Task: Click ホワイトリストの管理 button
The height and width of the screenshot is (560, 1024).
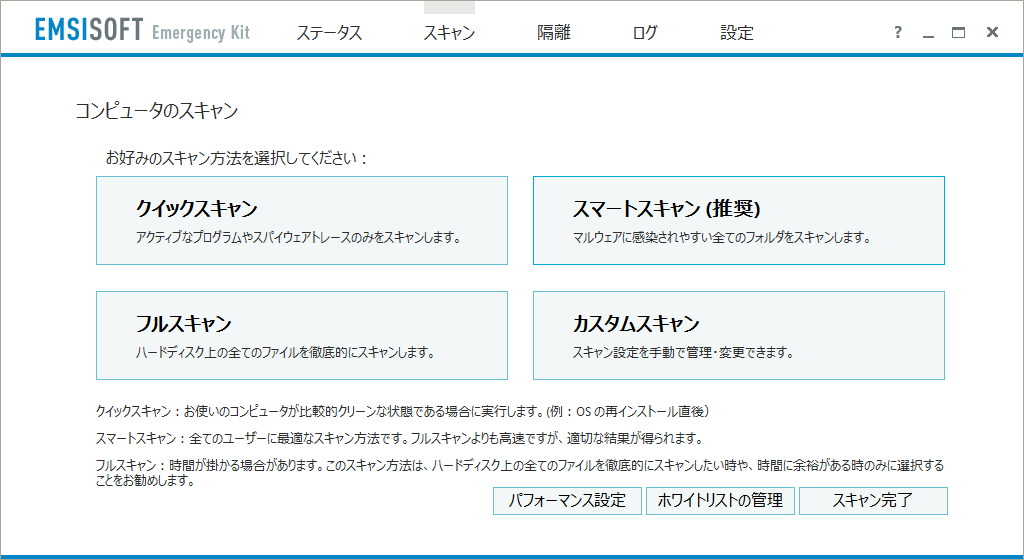Action: (x=720, y=501)
